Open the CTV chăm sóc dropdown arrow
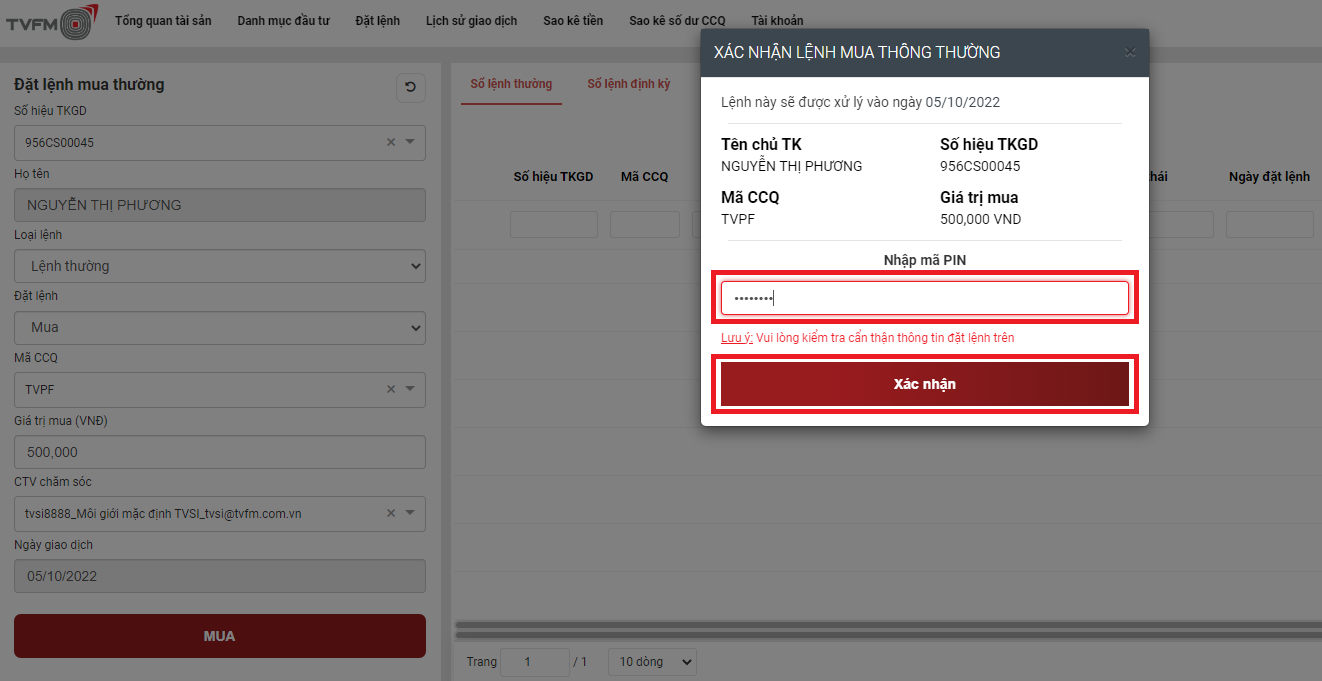The width and height of the screenshot is (1322, 681). (x=410, y=514)
